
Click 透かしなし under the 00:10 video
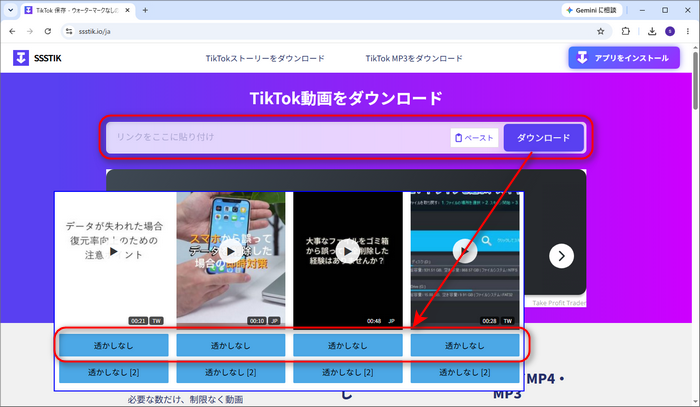[230, 345]
